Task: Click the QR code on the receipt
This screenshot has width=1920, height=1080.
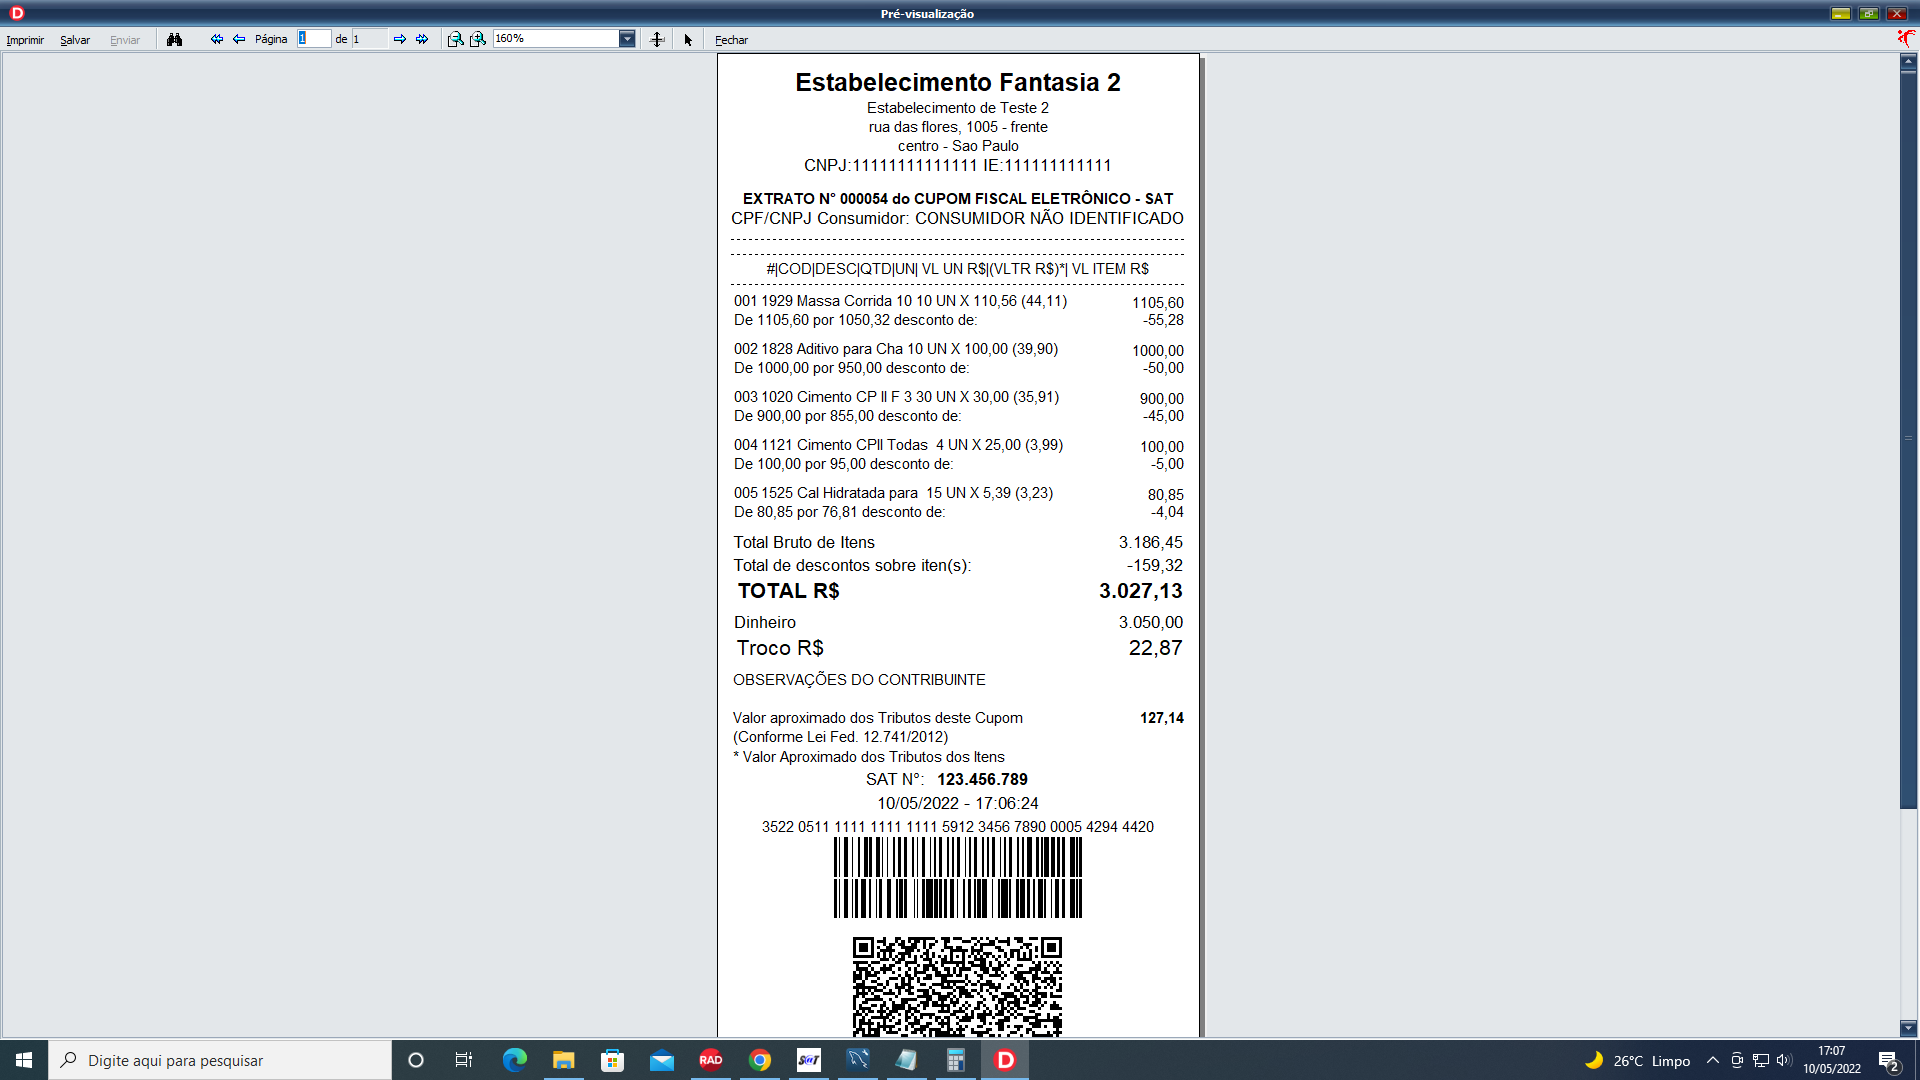Action: (x=957, y=986)
